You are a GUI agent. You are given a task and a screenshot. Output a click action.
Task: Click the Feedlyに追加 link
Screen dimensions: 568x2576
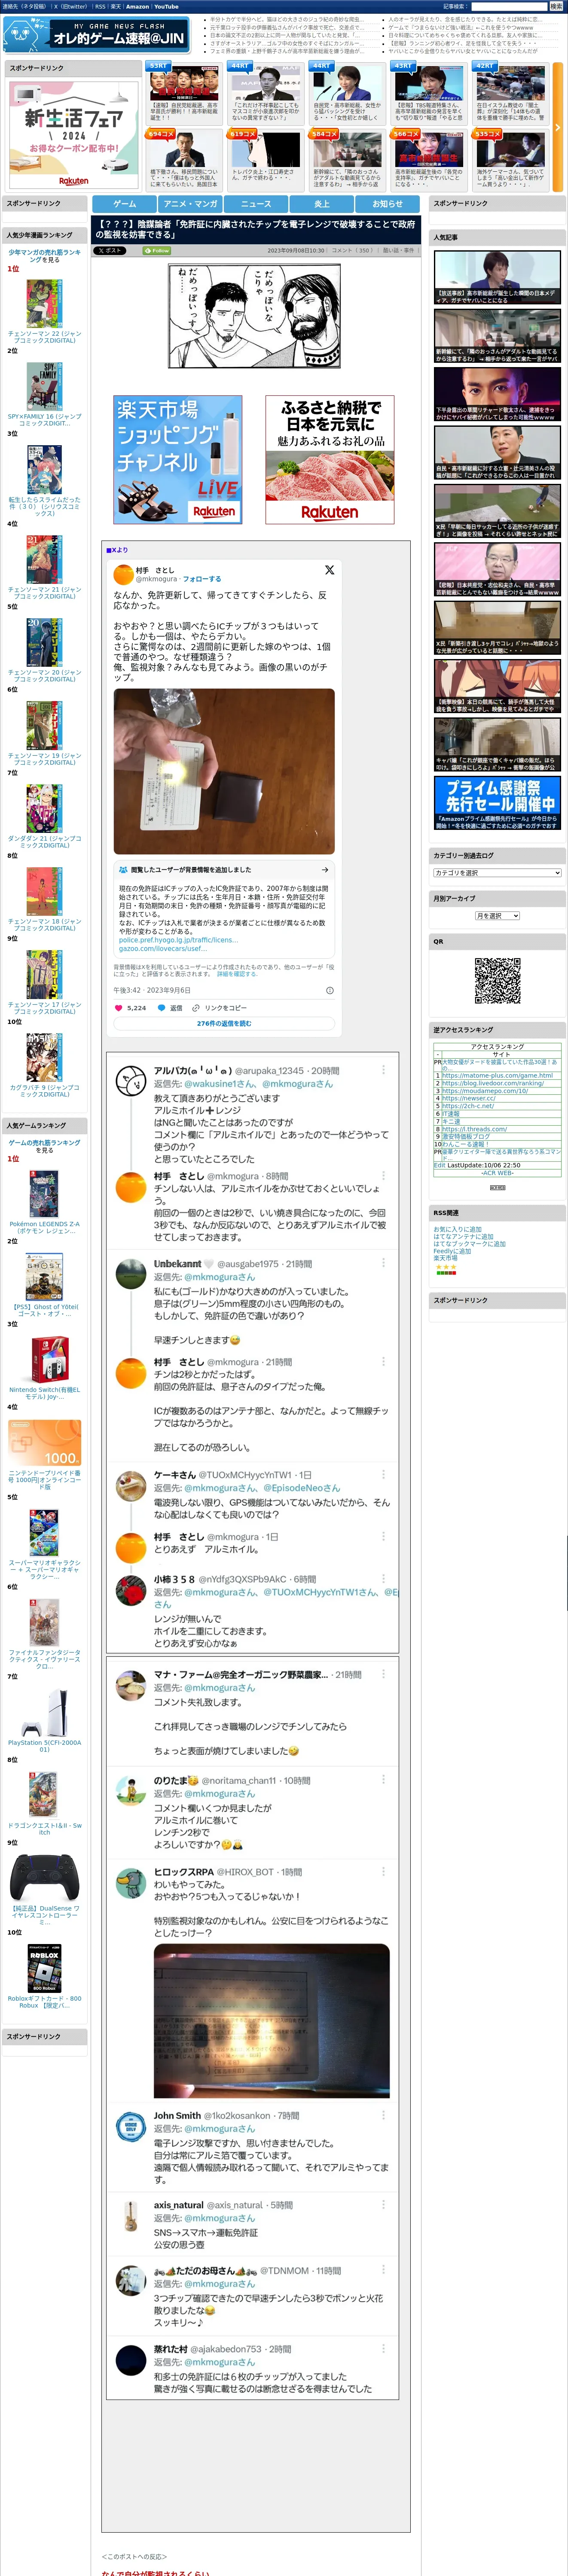pos(452,1251)
